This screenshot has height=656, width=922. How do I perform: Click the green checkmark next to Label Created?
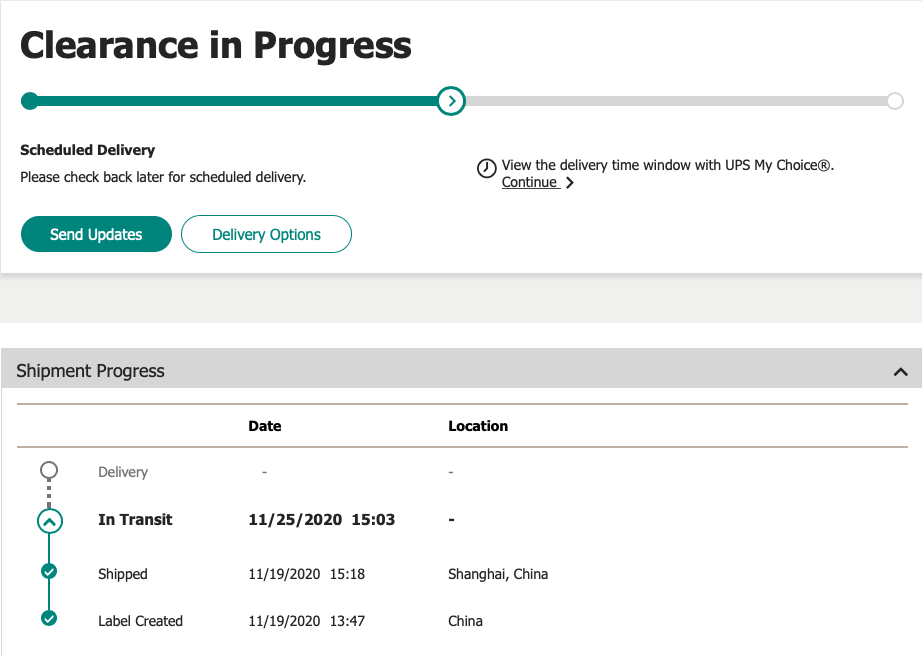click(49, 618)
